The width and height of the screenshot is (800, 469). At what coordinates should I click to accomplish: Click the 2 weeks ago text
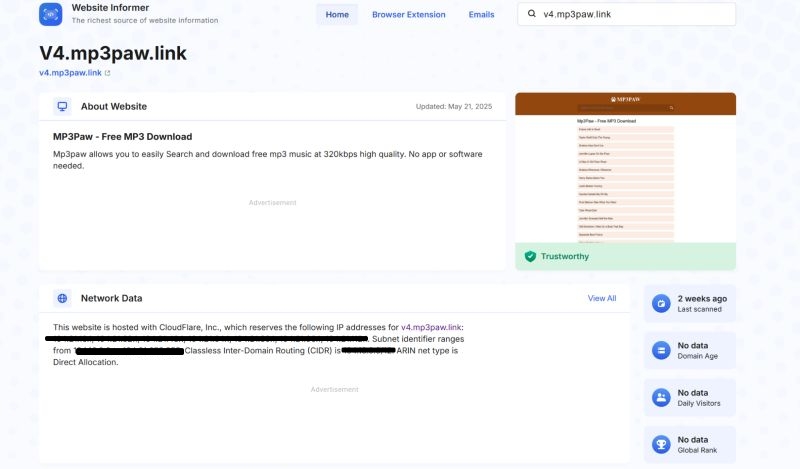(x=702, y=299)
